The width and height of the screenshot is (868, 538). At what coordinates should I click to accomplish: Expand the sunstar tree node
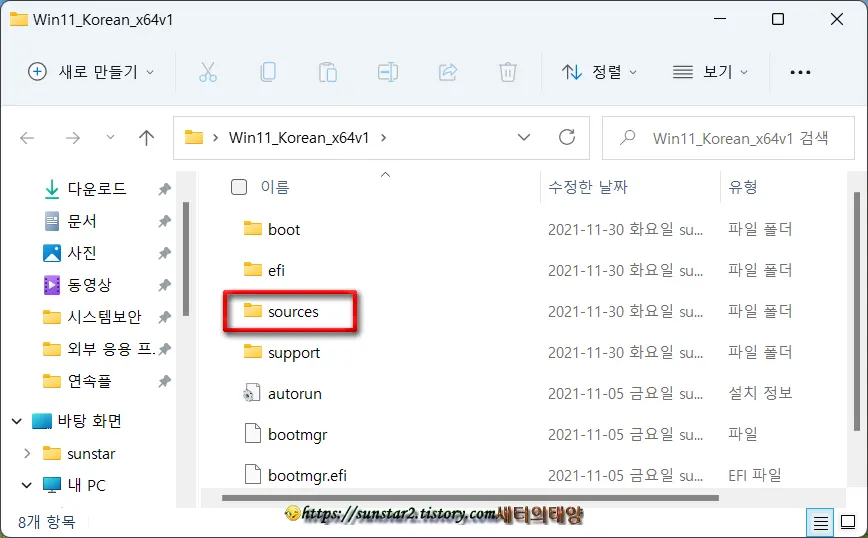(27, 453)
